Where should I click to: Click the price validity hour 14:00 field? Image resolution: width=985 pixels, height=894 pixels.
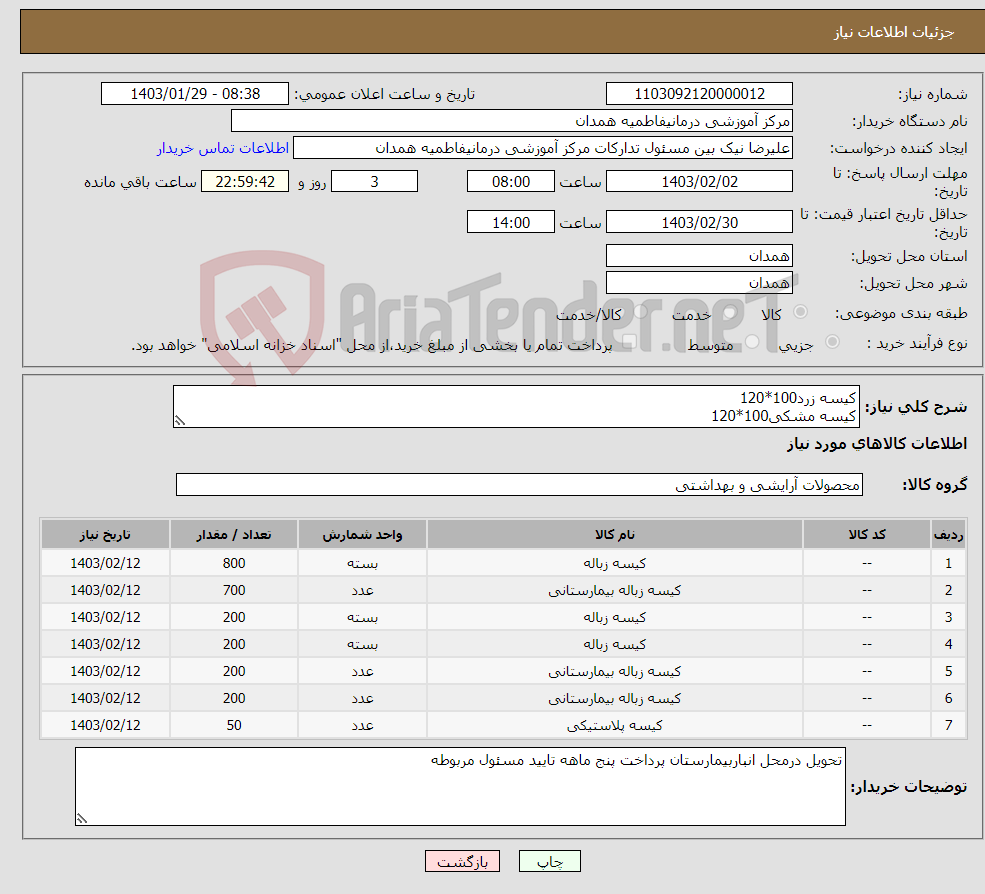[511, 222]
